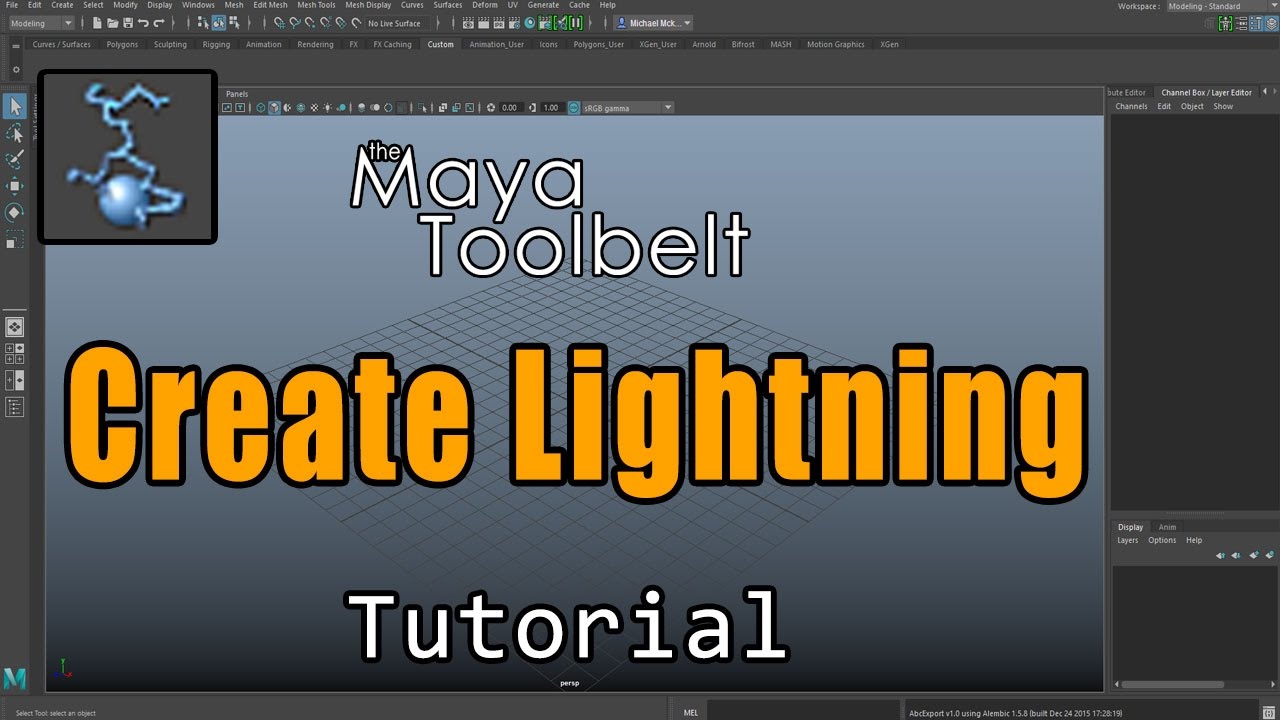
Task: Save the scene with disk icon
Action: (x=128, y=22)
